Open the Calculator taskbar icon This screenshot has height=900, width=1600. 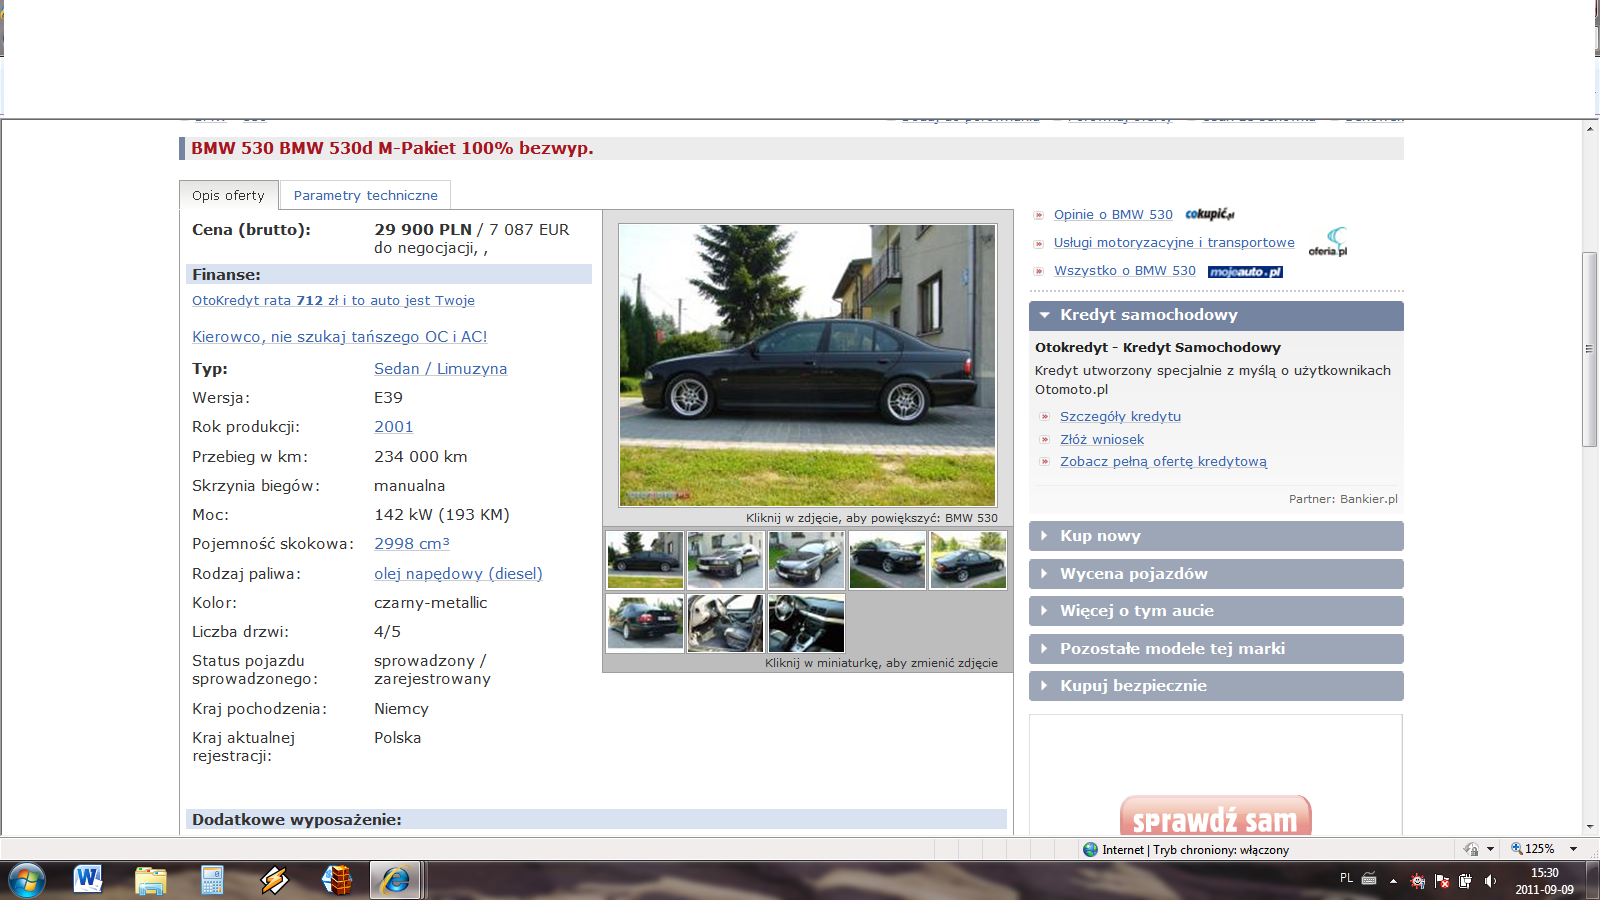(x=212, y=880)
